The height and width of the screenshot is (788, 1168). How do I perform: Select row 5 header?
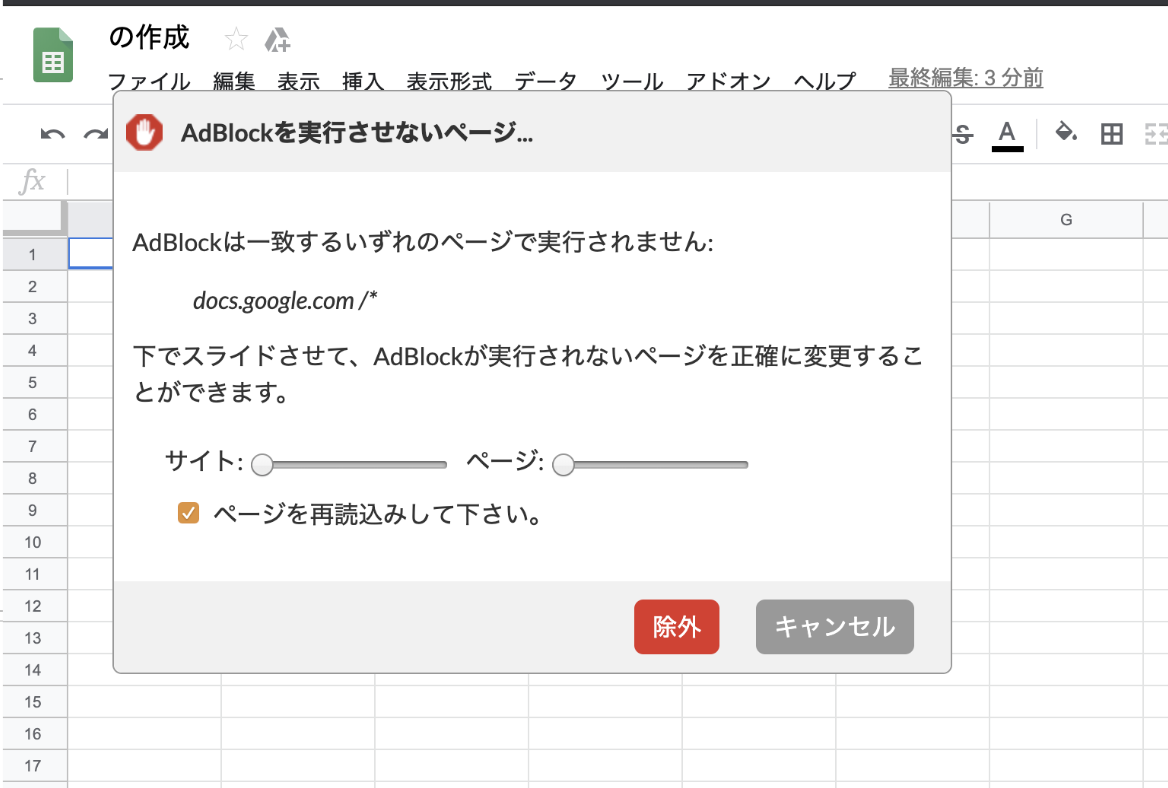pyautogui.click(x=33, y=382)
